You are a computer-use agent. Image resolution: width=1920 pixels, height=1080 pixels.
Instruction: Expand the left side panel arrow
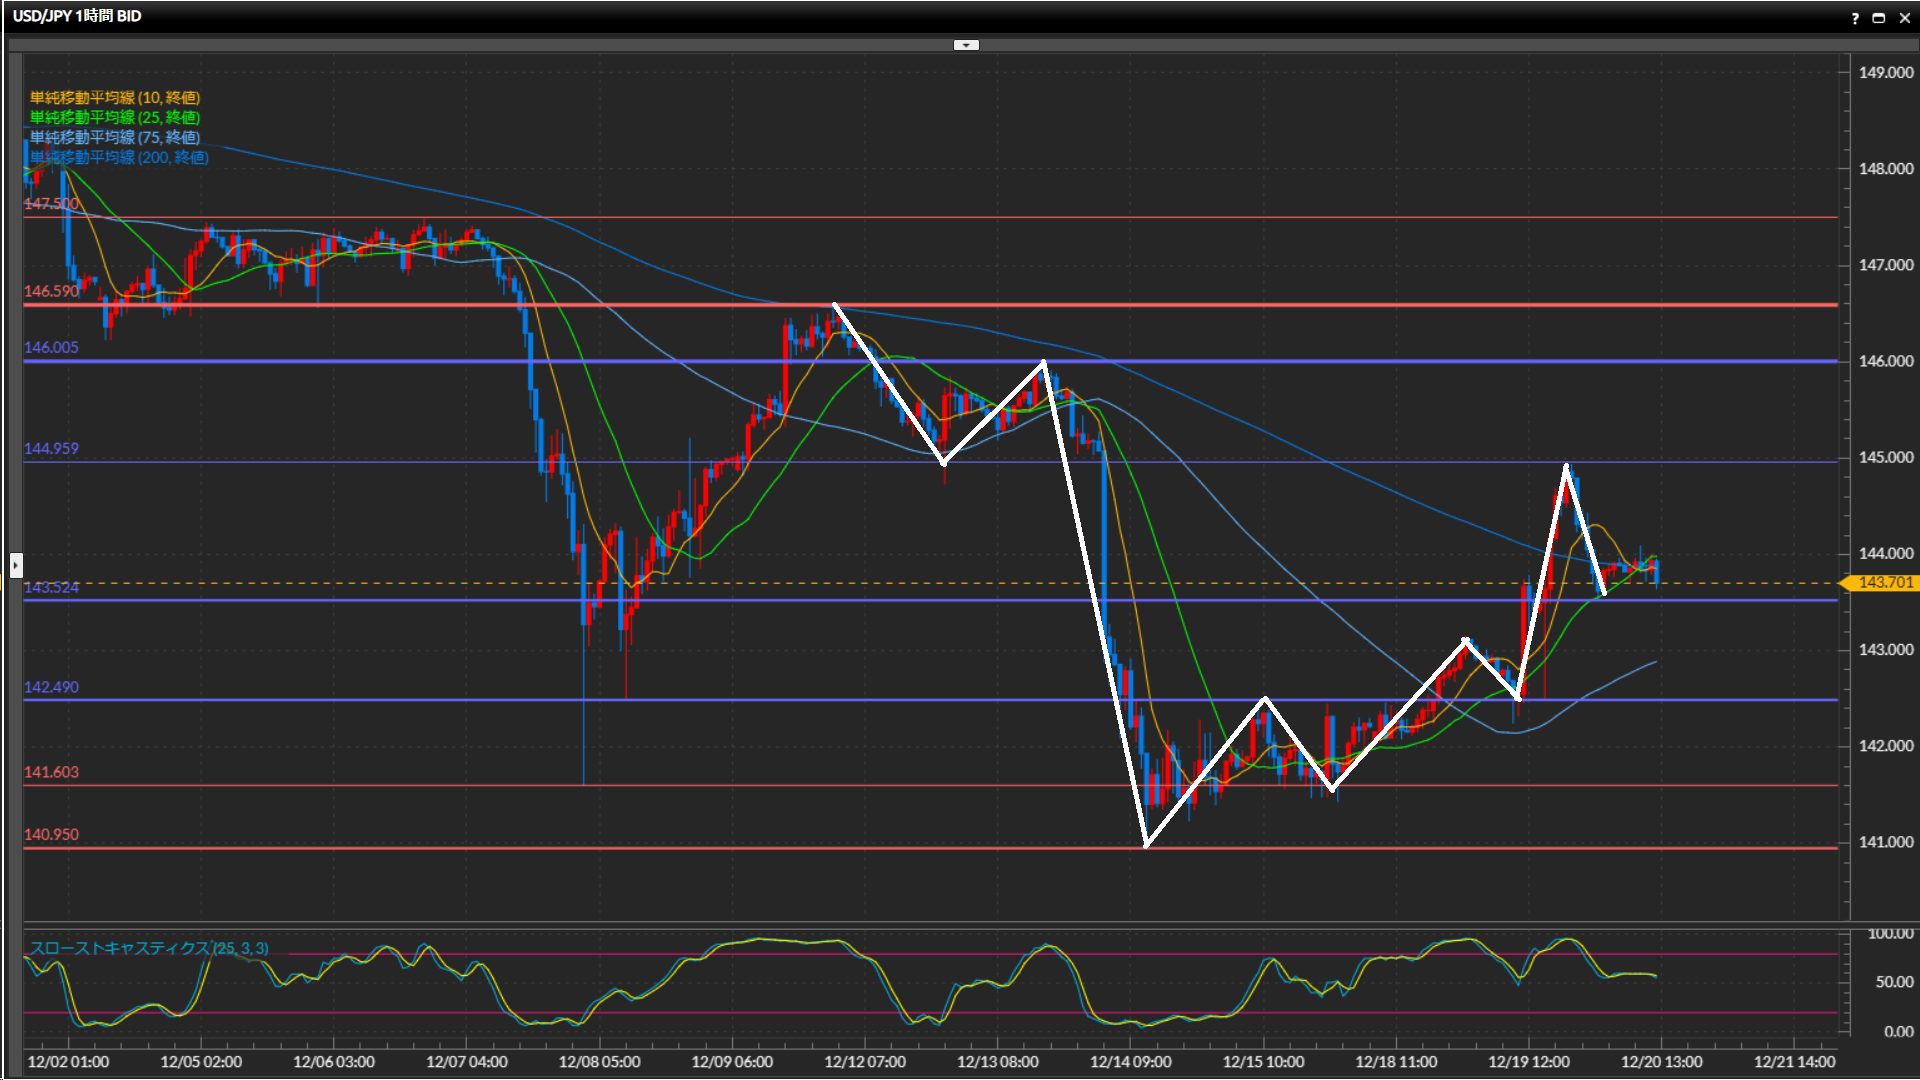(x=15, y=565)
